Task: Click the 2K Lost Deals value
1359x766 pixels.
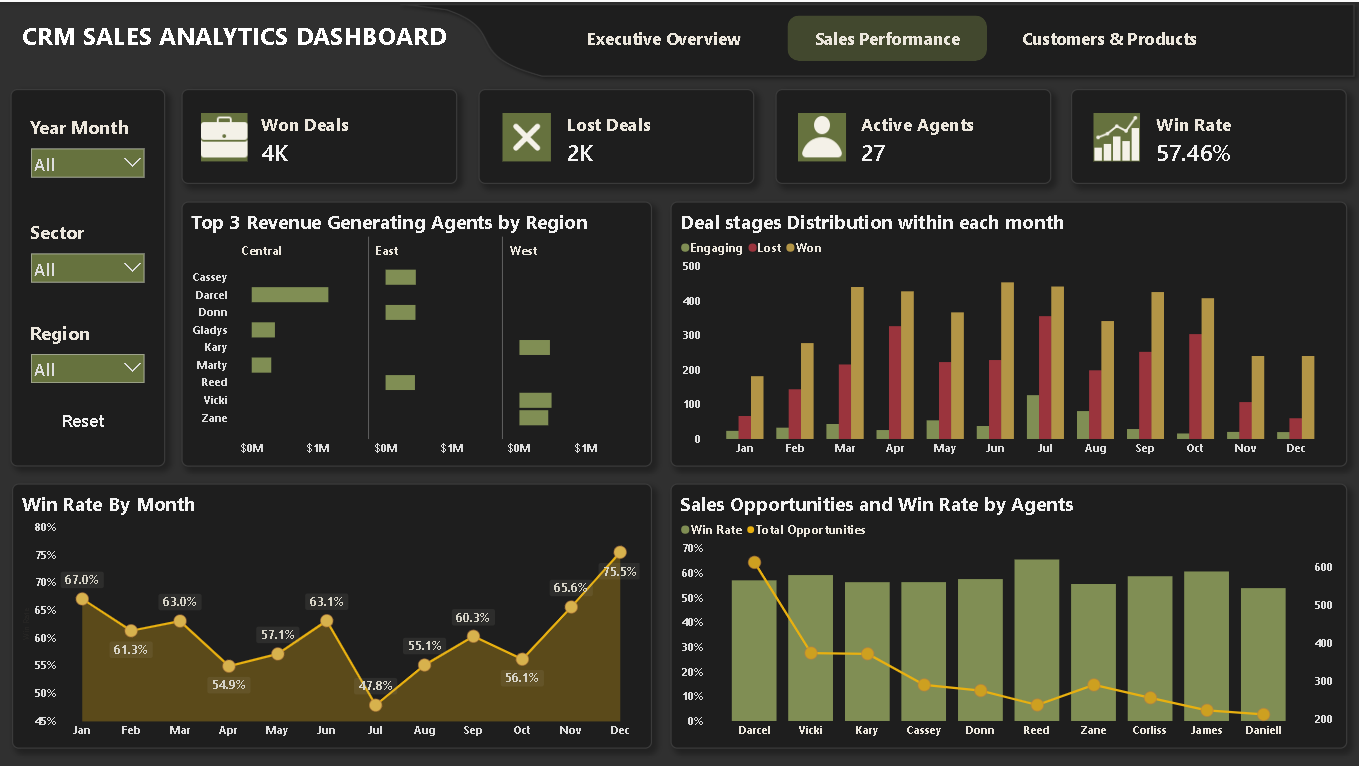Action: click(580, 153)
